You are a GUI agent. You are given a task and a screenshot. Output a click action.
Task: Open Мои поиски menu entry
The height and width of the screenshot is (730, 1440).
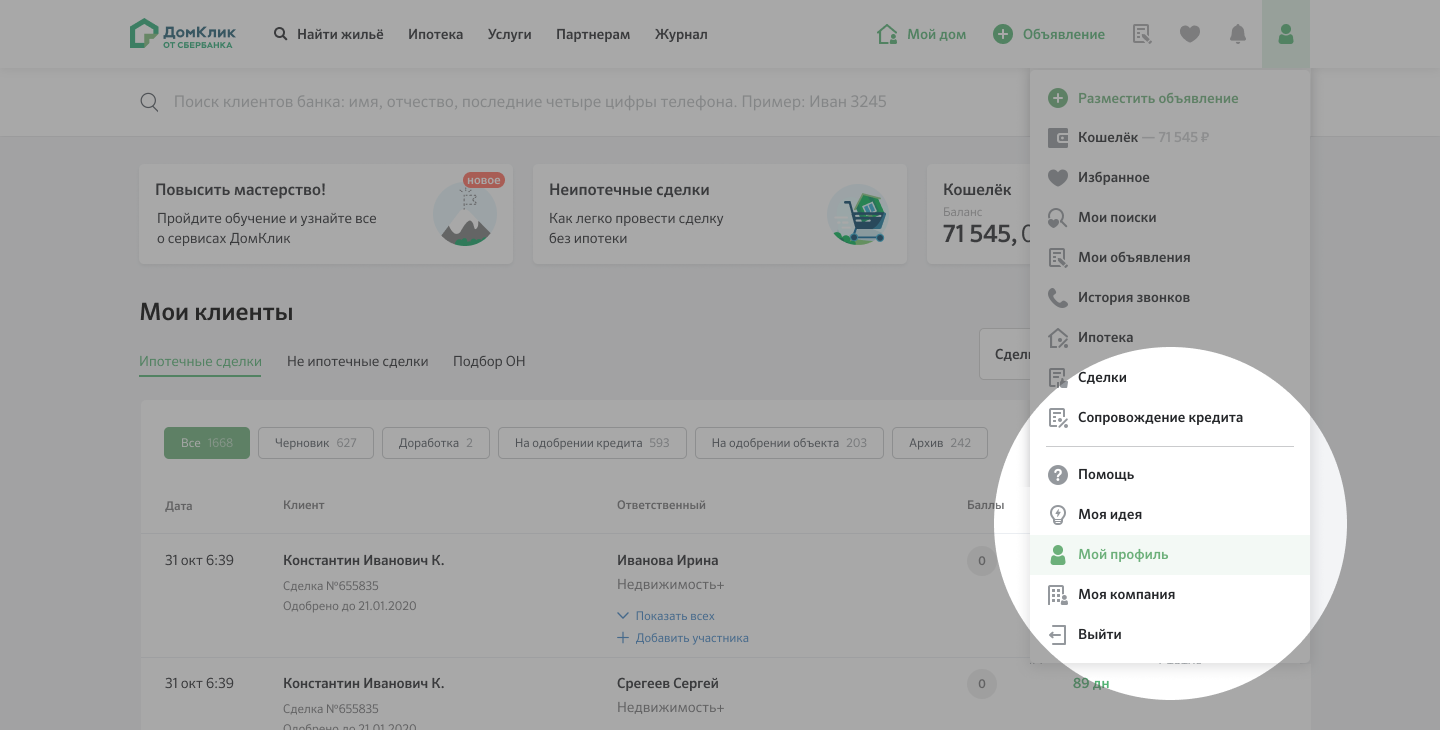(1170, 218)
